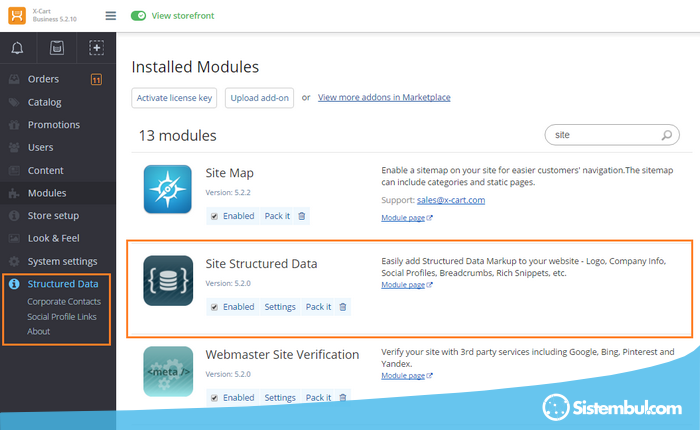The image size is (700, 430).
Task: Click the Catalog tag icon
Action: tap(14, 102)
